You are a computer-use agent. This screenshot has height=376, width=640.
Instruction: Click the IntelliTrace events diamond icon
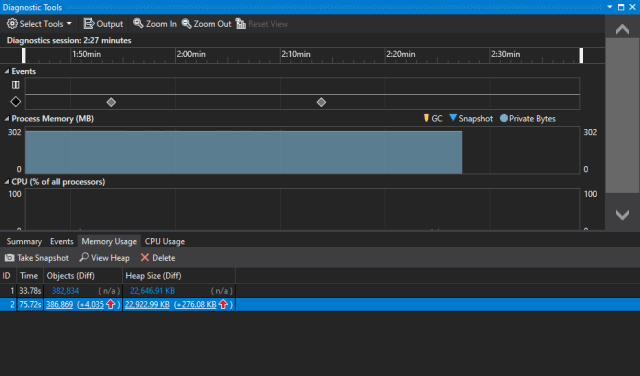[16, 102]
